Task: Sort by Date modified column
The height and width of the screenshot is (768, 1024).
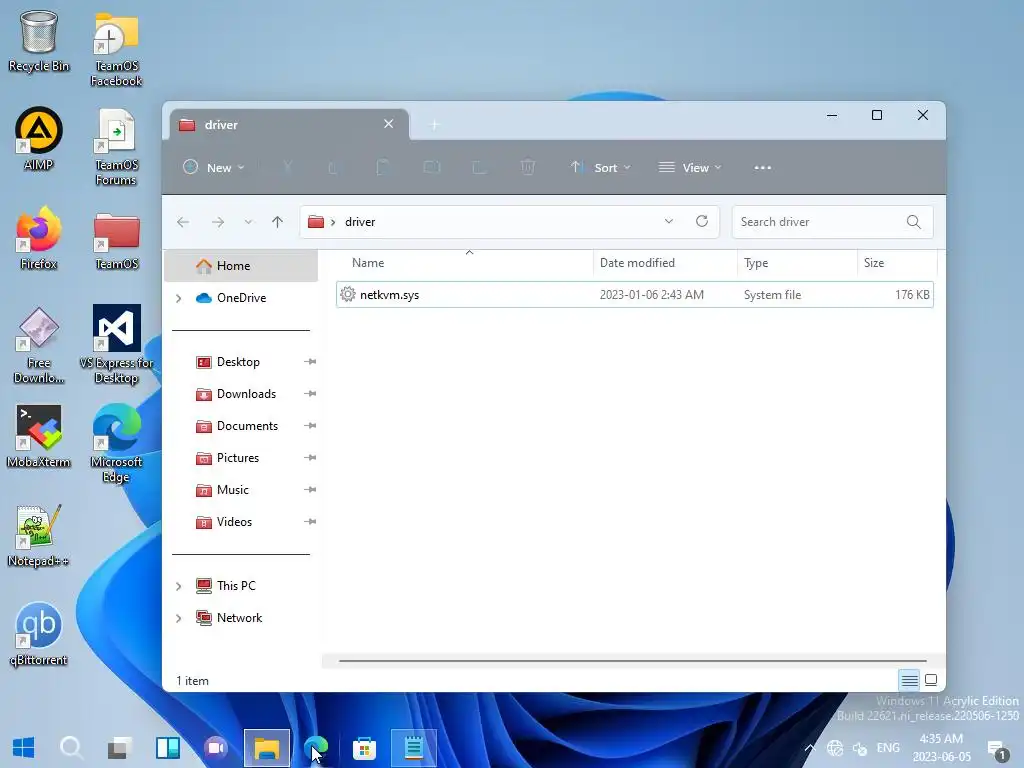Action: (665, 263)
